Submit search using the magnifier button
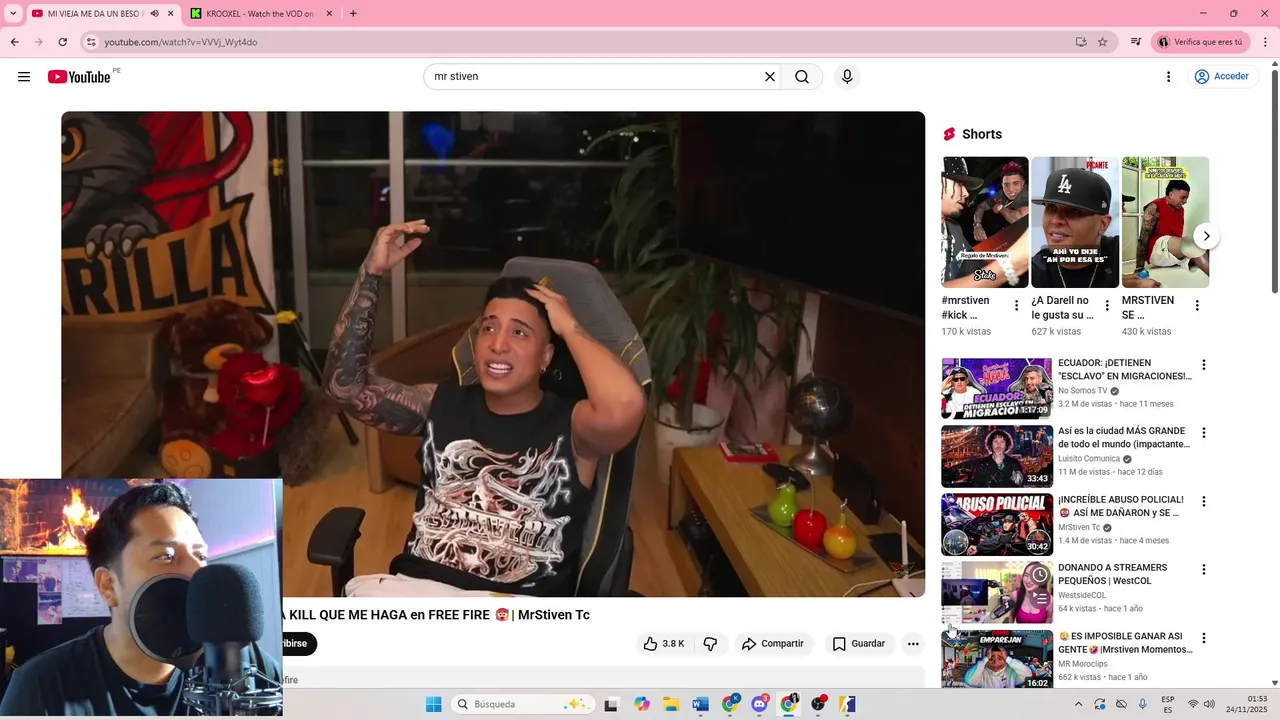The width and height of the screenshot is (1280, 720). coord(802,77)
